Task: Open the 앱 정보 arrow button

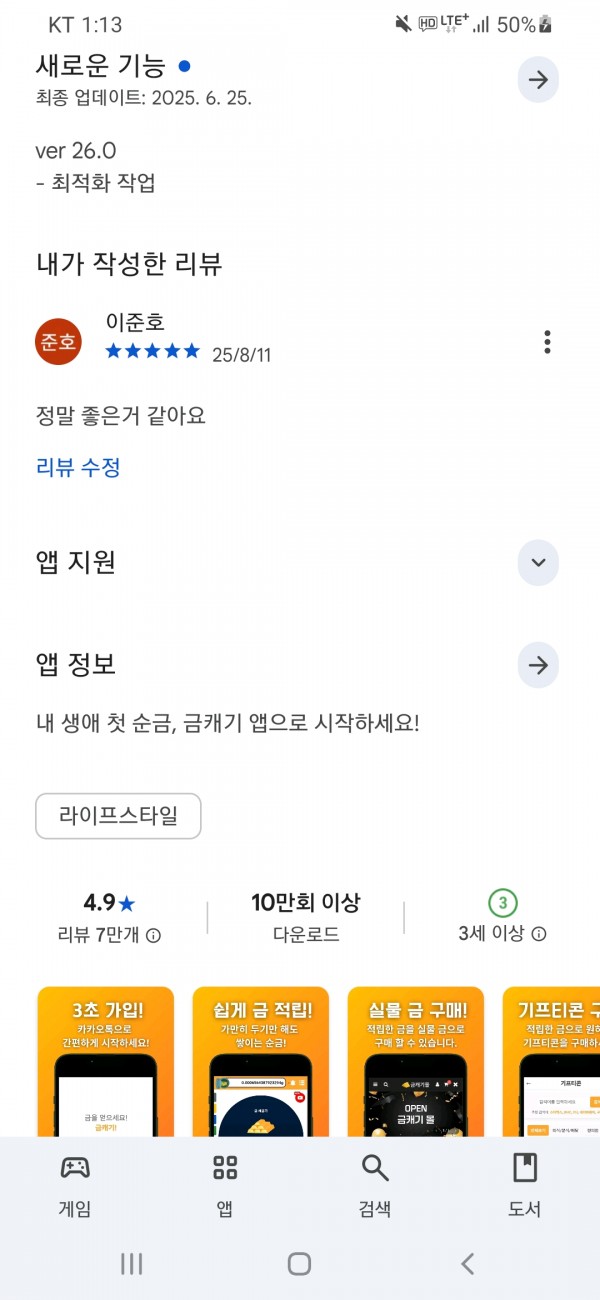Action: click(538, 665)
